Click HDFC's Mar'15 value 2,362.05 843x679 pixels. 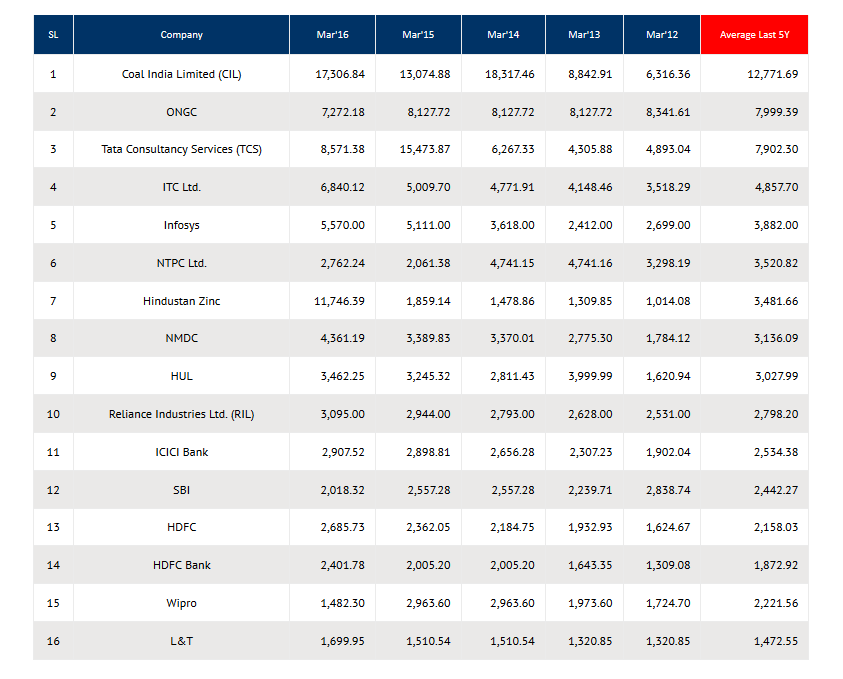(428, 527)
